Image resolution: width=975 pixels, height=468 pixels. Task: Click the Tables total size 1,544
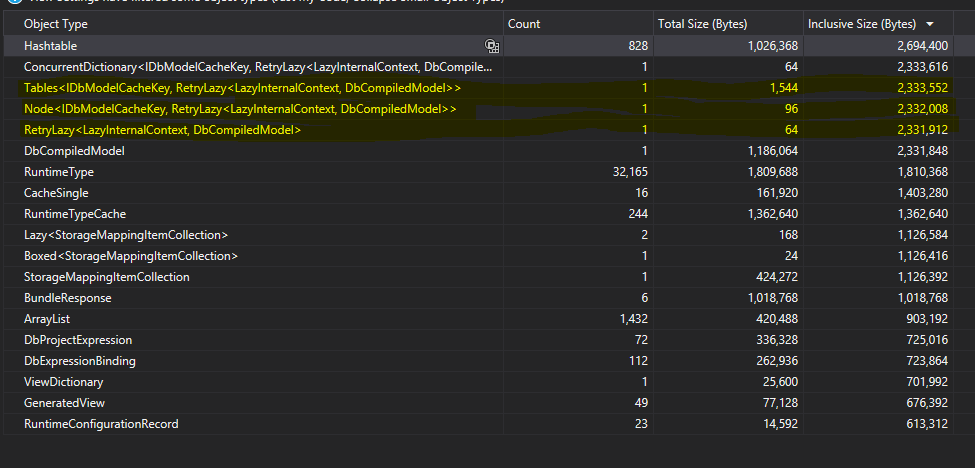[x=784, y=88]
